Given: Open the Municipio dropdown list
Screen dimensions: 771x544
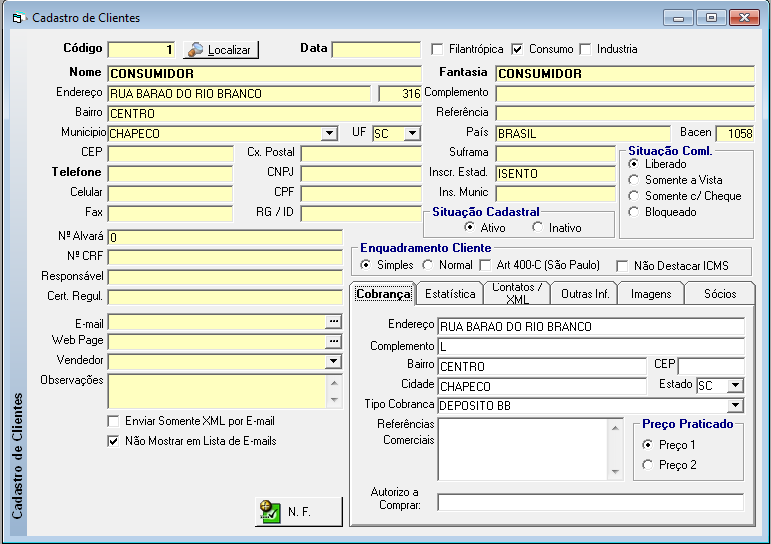Looking at the screenshot, I should 330,133.
